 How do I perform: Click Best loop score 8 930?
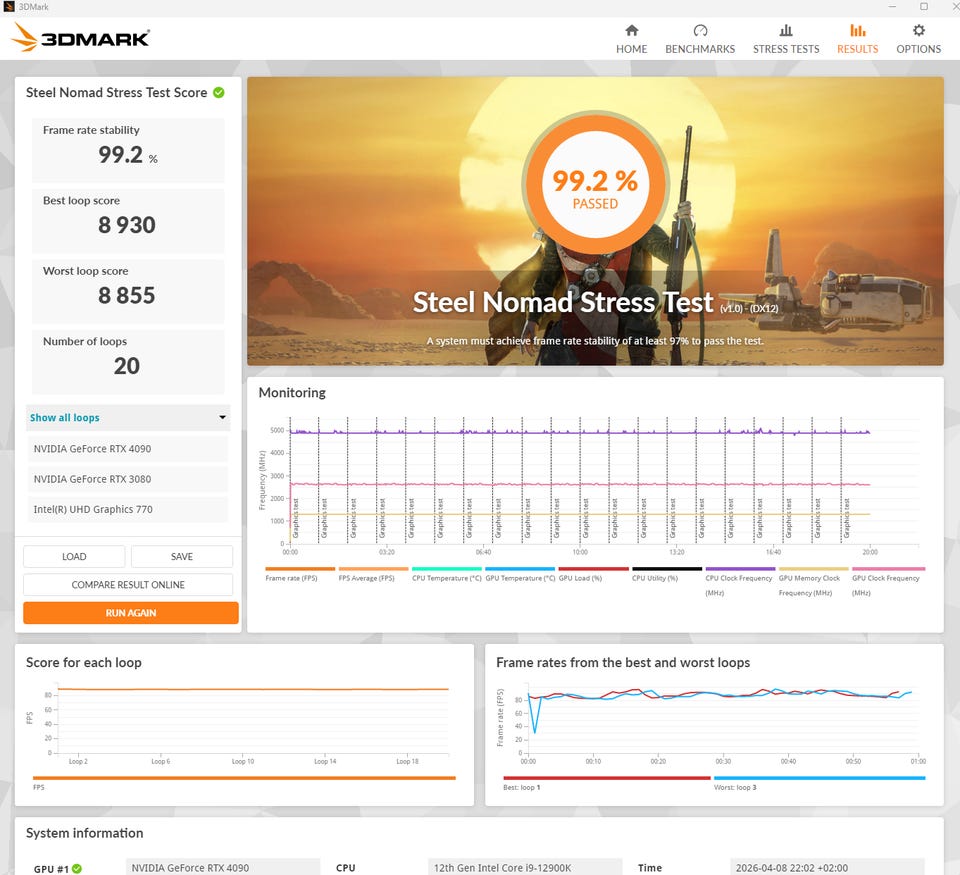point(127,225)
